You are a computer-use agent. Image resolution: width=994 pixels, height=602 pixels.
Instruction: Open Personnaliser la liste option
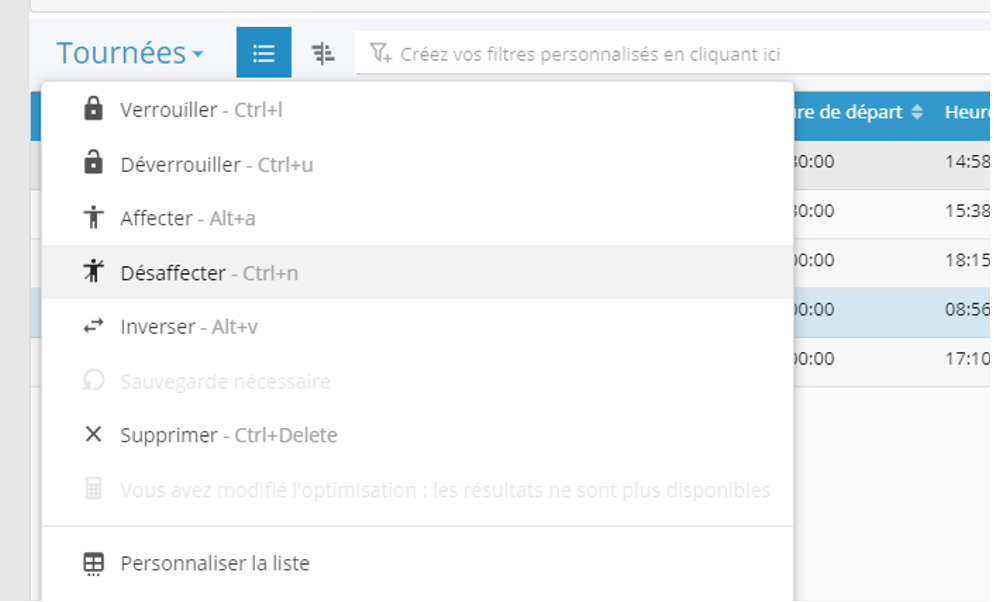coord(215,564)
